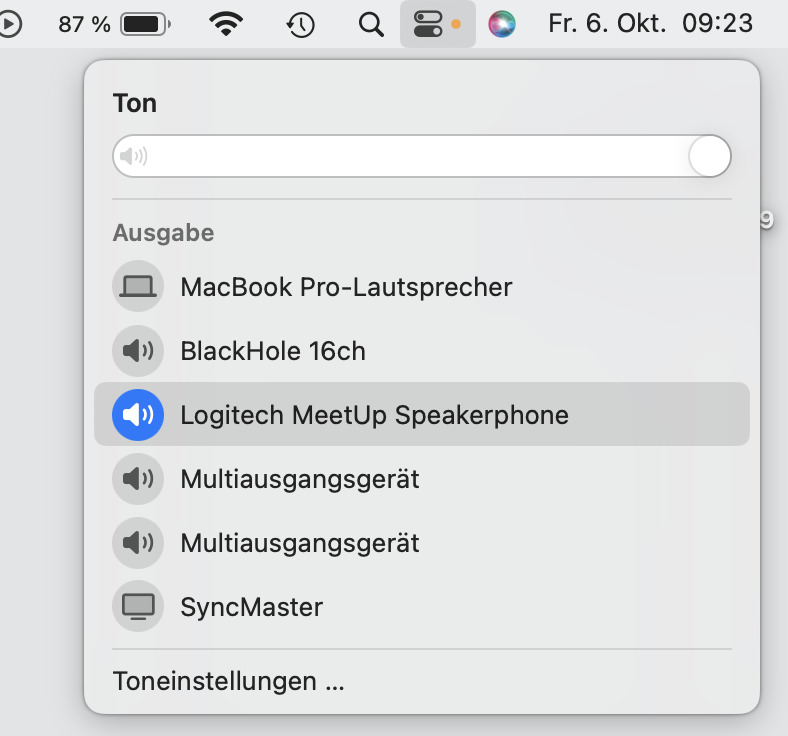Click the Ton volume slider knob
Screen dimensions: 788x736
click(x=709, y=156)
